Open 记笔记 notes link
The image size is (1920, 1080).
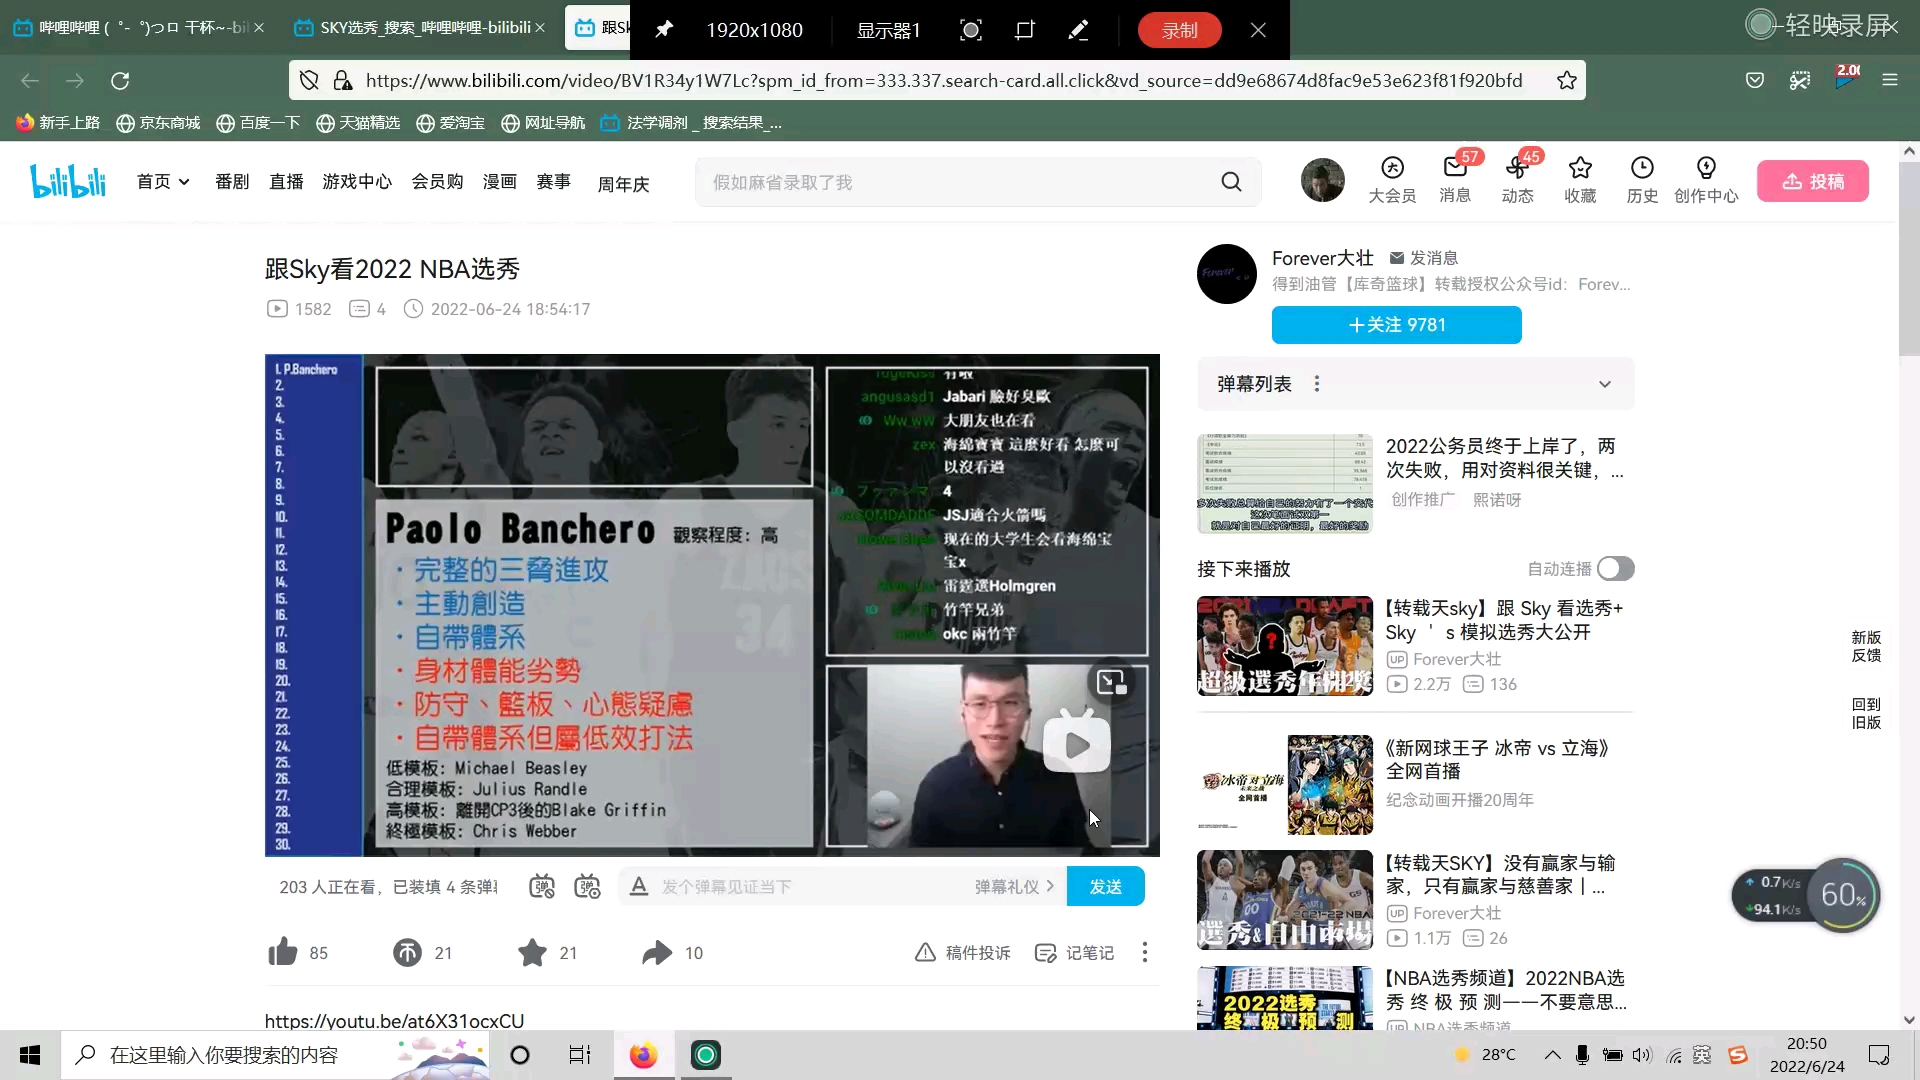tap(1075, 952)
